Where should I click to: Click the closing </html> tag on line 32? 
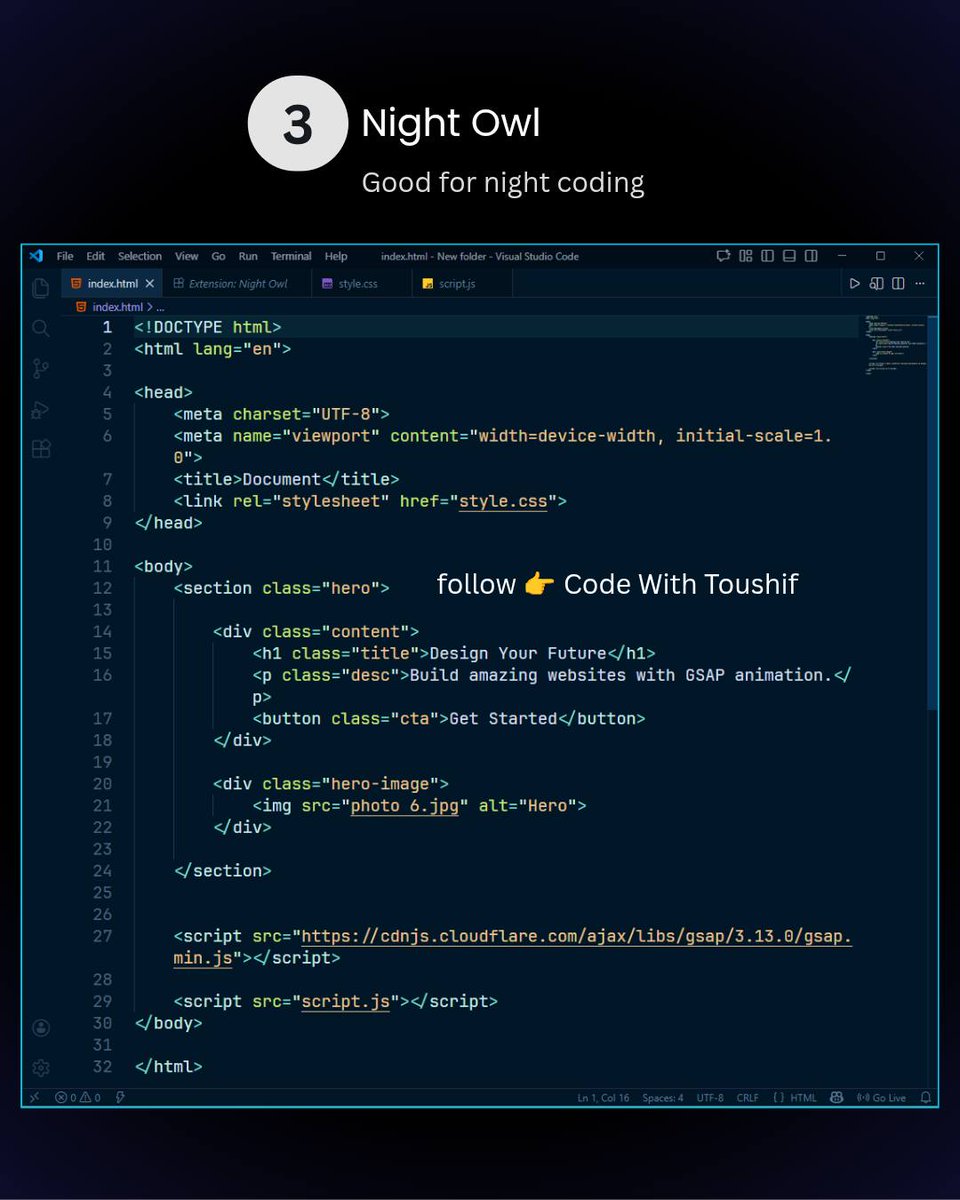click(168, 1066)
